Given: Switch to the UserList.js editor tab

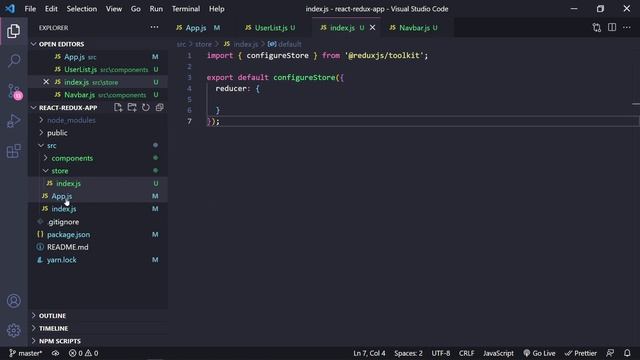Looking at the screenshot, I should 270,28.
